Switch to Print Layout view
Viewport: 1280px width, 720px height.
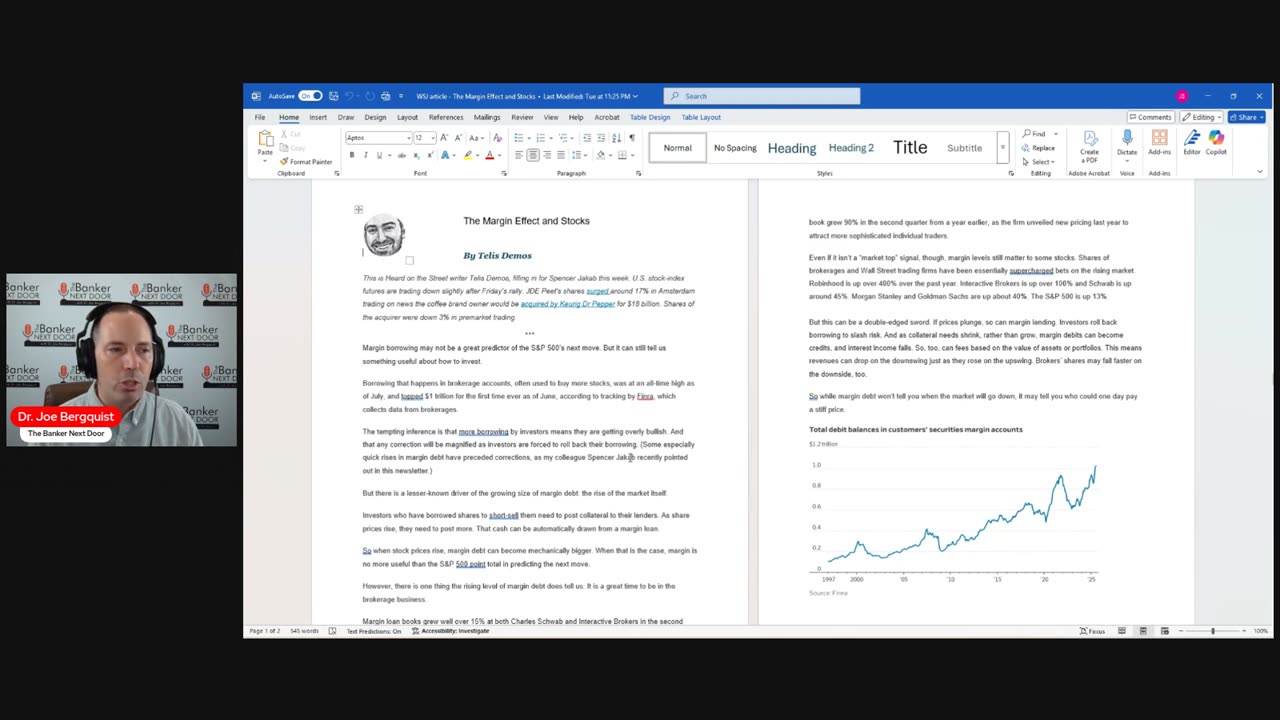(1143, 631)
